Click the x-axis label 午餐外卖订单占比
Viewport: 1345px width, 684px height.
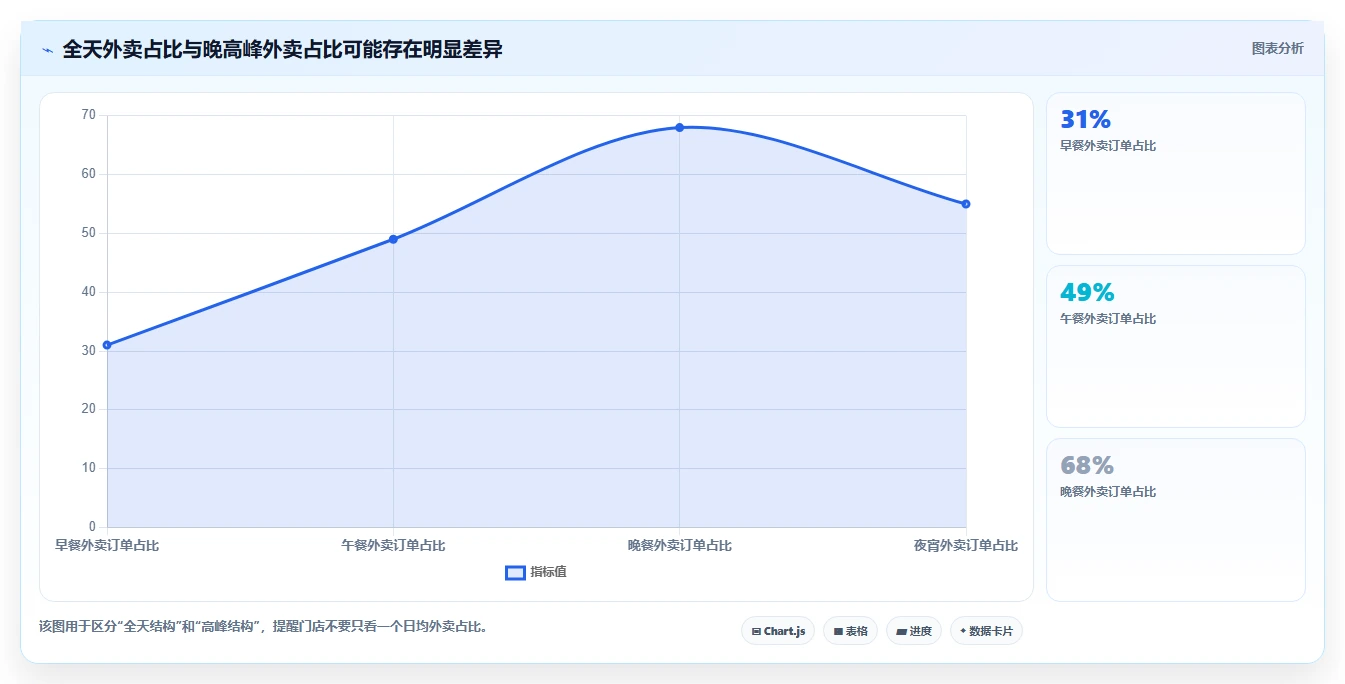[x=393, y=546]
